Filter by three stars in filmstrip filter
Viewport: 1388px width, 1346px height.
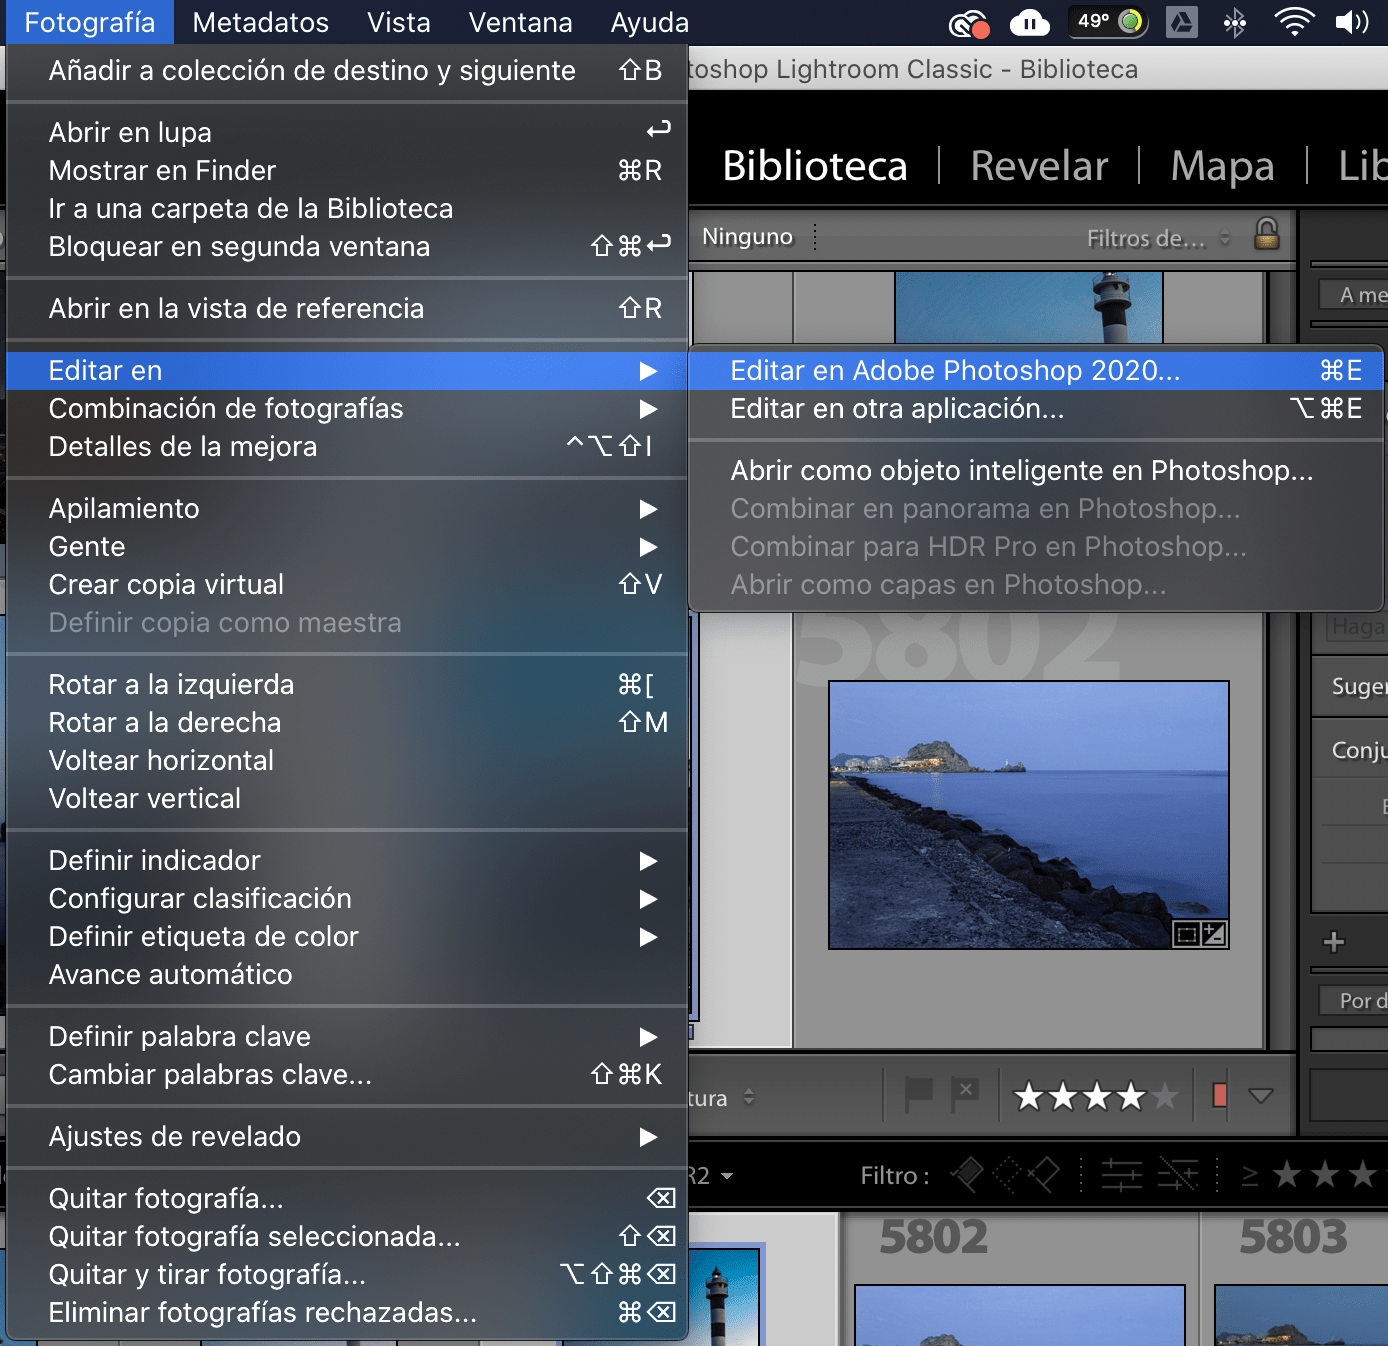[x=1362, y=1174]
